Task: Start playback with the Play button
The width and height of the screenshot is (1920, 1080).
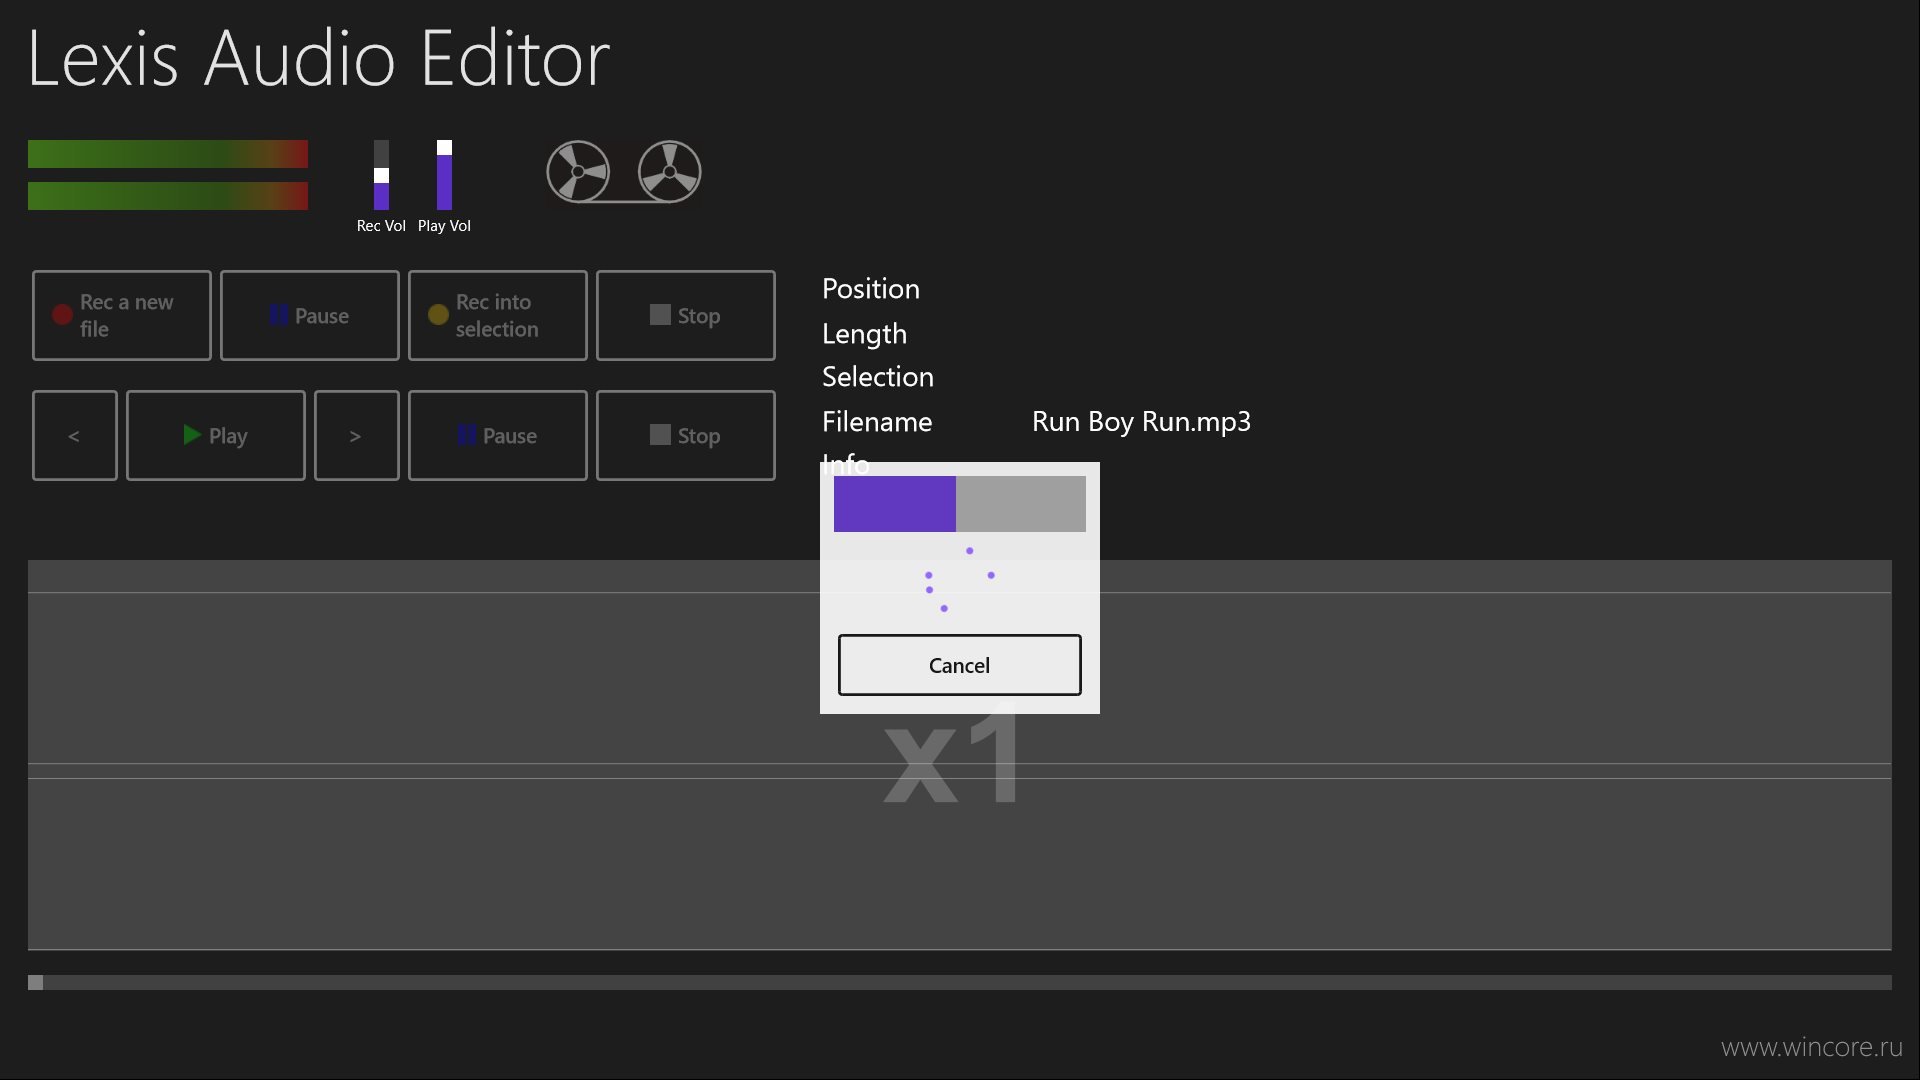Action: point(216,435)
